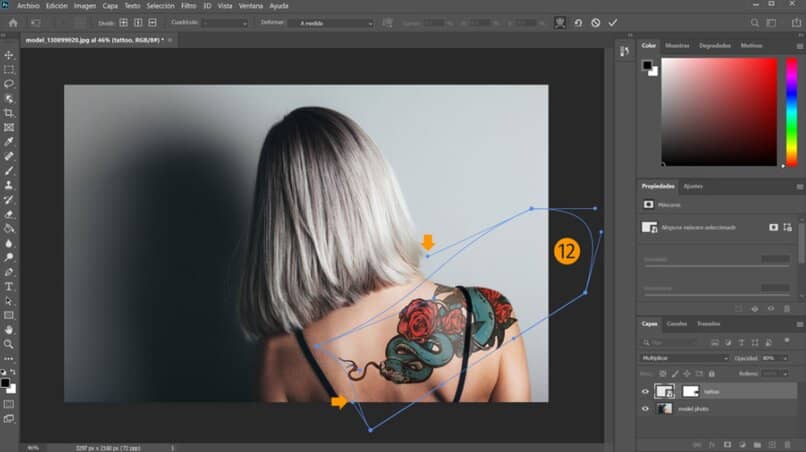Select the Move tool
The height and width of the screenshot is (452, 806).
point(9,55)
